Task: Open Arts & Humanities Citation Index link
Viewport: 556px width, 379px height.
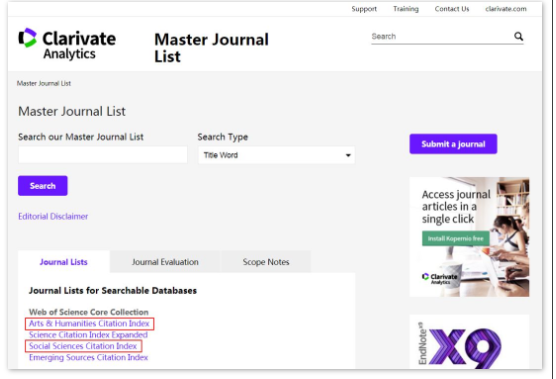Action: pos(89,323)
